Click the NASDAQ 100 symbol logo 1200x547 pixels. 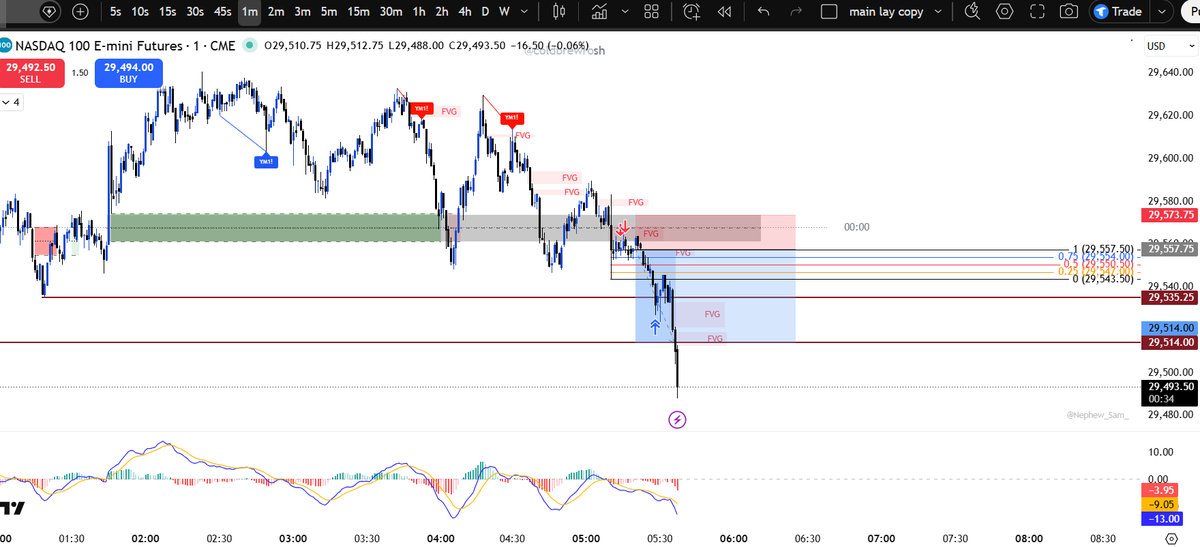coord(4,46)
